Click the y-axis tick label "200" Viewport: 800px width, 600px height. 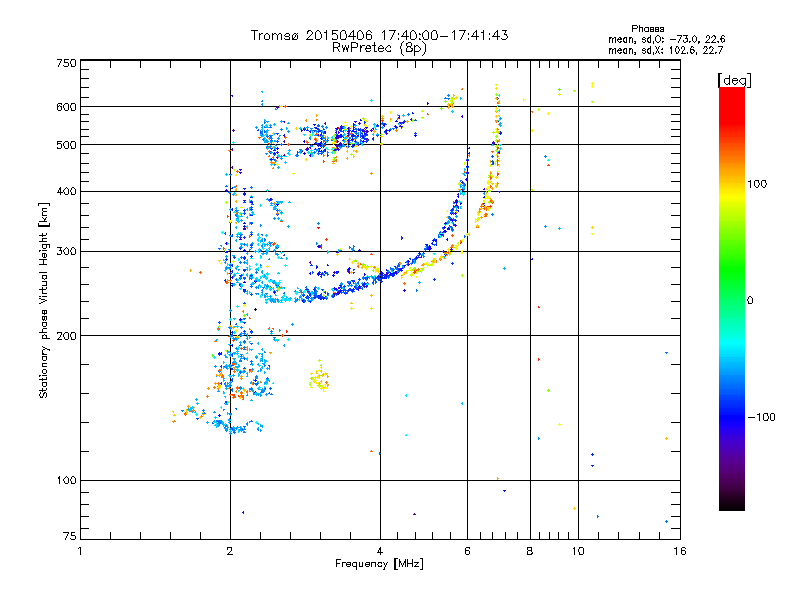click(66, 336)
